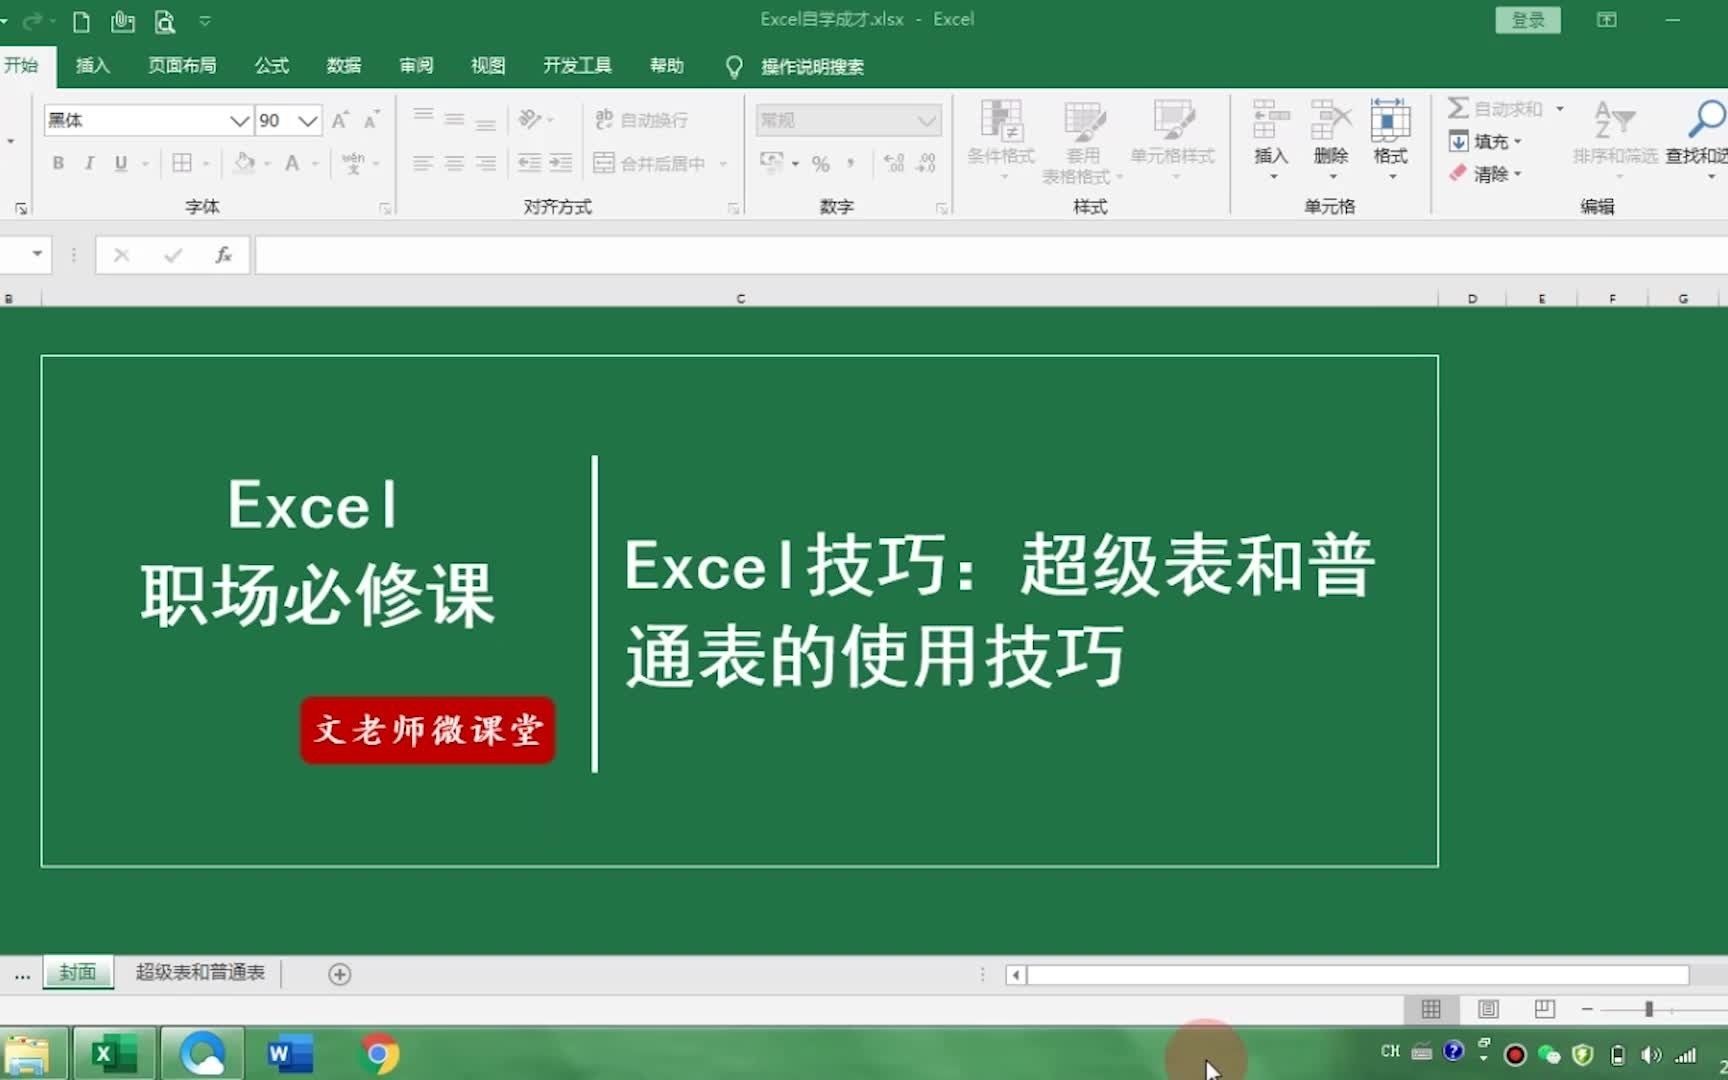Select the 超级表和普通表 sheet tab
The image size is (1728, 1080).
pyautogui.click(x=199, y=973)
